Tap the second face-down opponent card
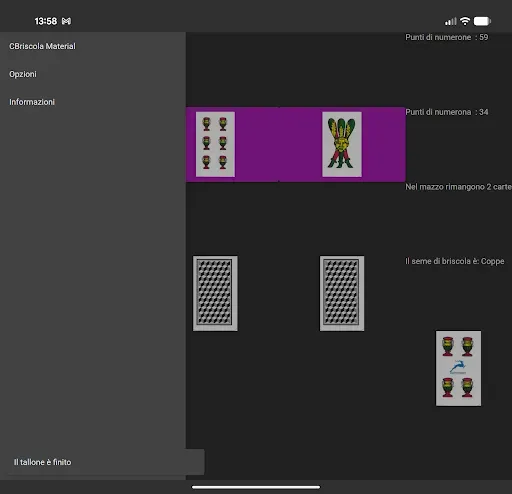This screenshot has height=494, width=512. pos(342,293)
